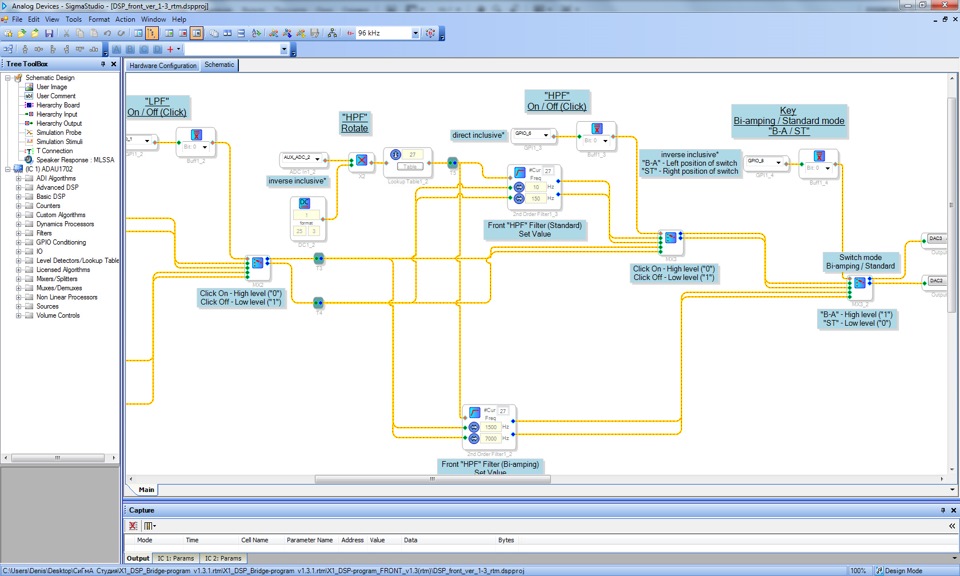This screenshot has width=960, height=576.
Task: Click the red-circled icon right of sample rate
Action: click(x=430, y=33)
